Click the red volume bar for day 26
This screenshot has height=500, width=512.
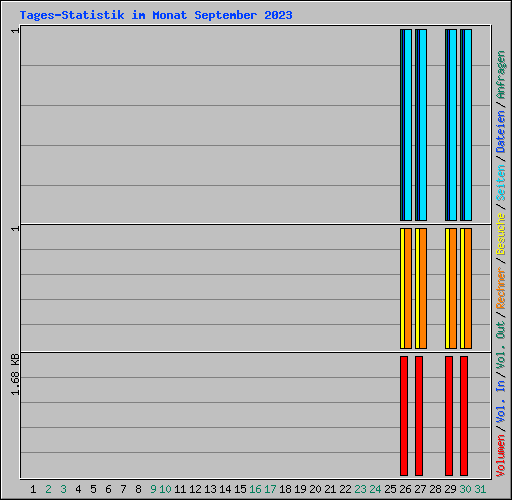point(404,416)
